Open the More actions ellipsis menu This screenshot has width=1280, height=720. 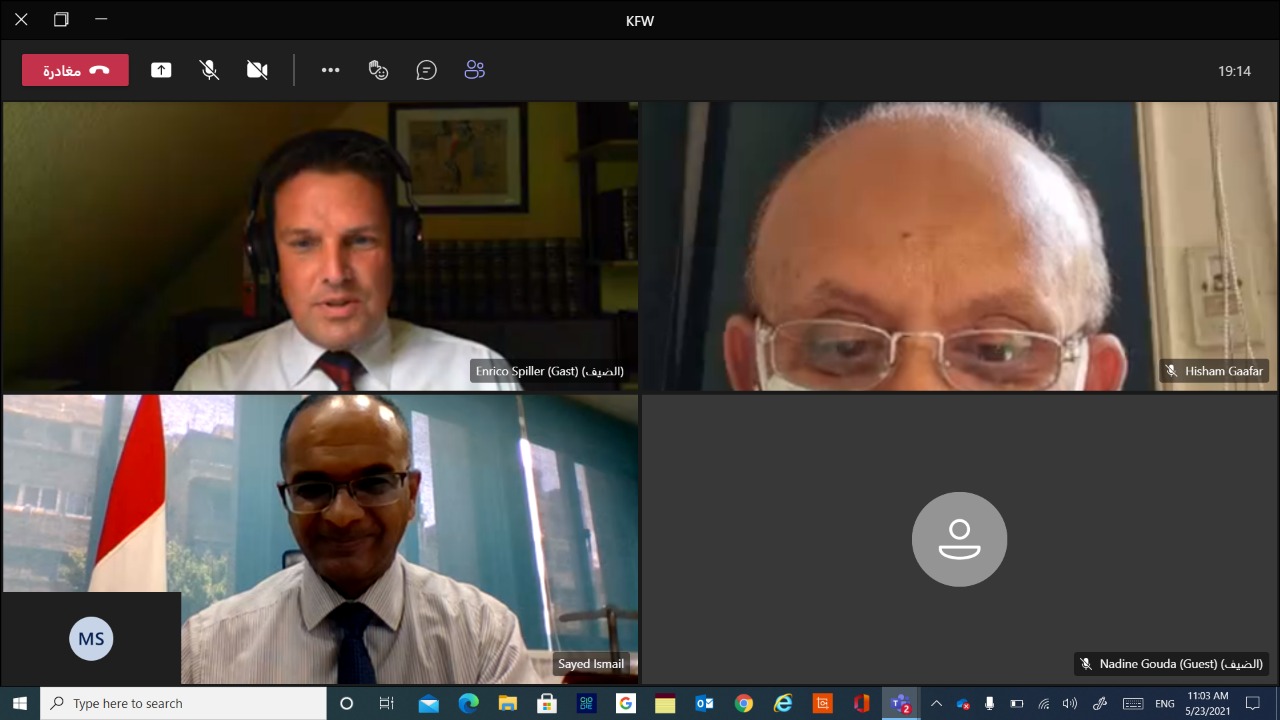[x=330, y=70]
